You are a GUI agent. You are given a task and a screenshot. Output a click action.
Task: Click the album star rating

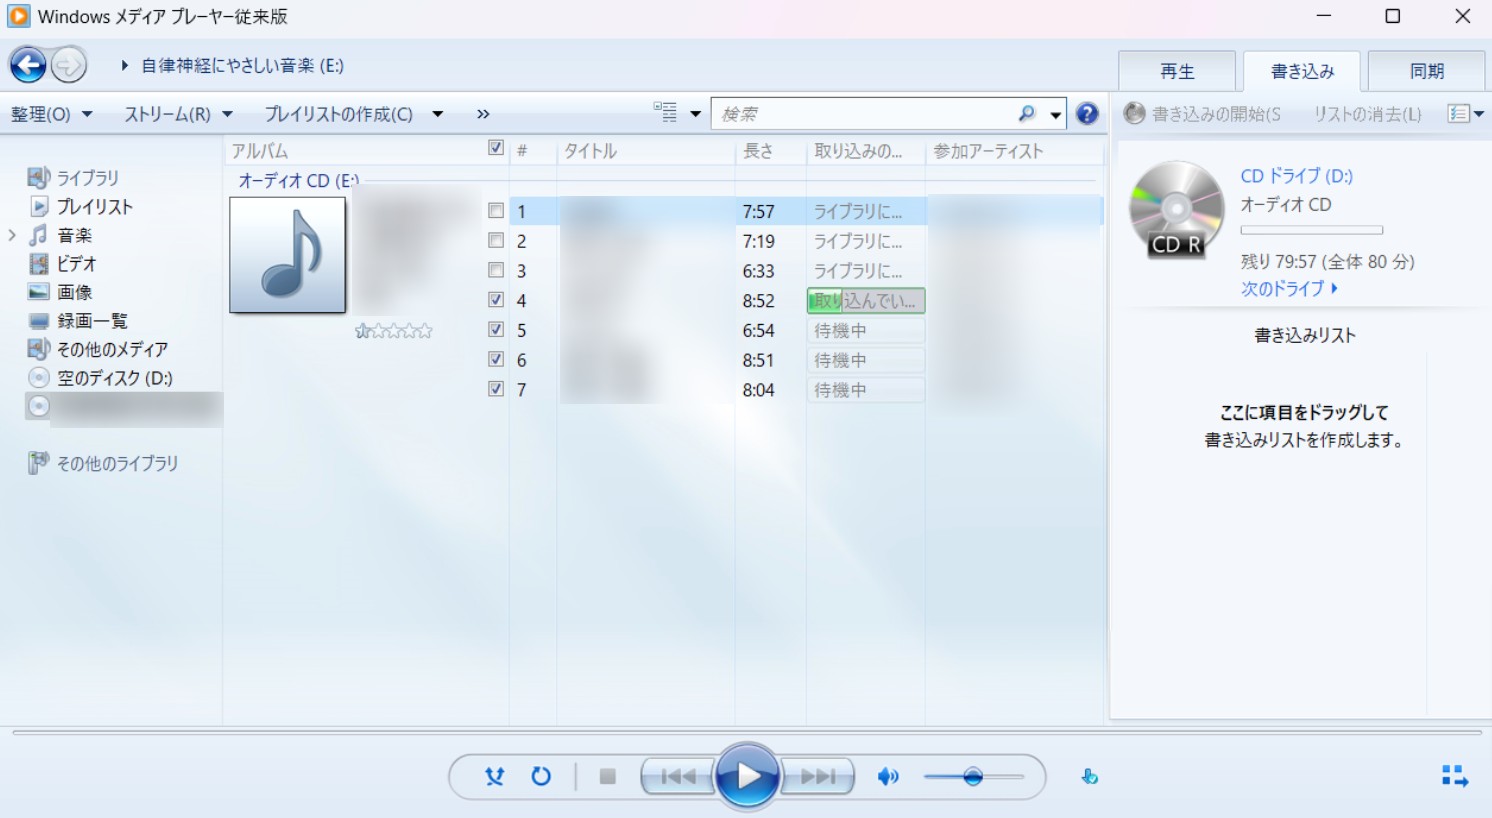click(394, 331)
